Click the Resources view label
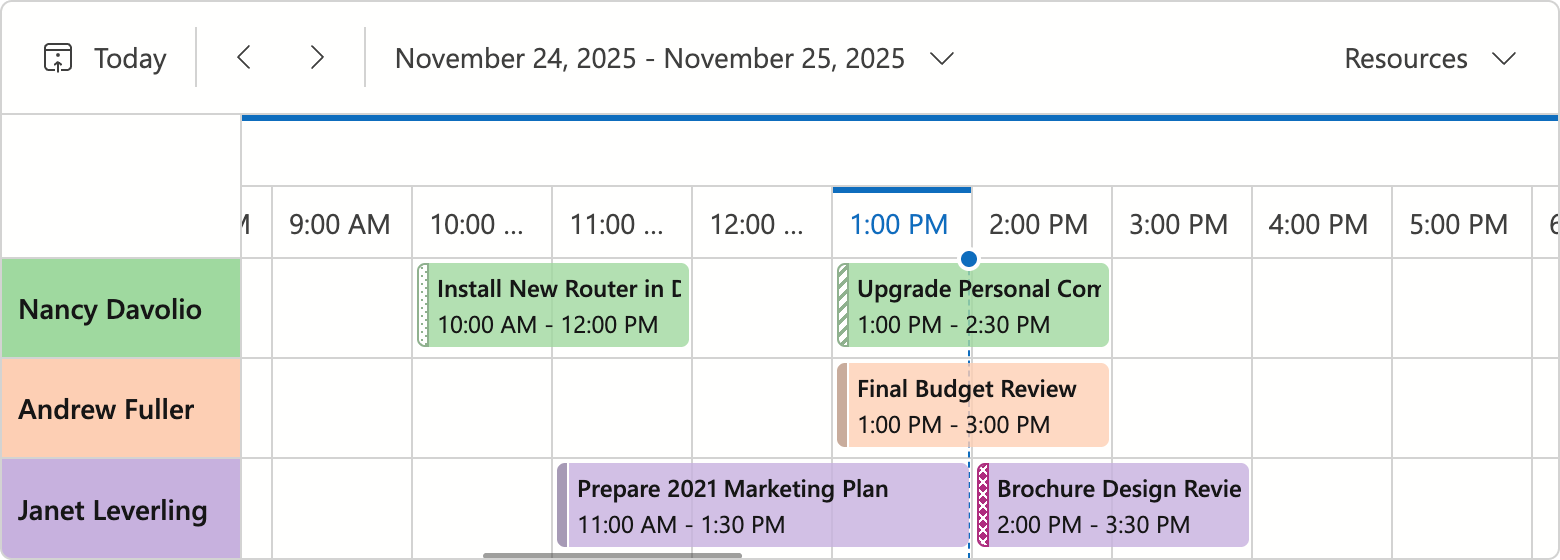The width and height of the screenshot is (1560, 560). coord(1406,59)
